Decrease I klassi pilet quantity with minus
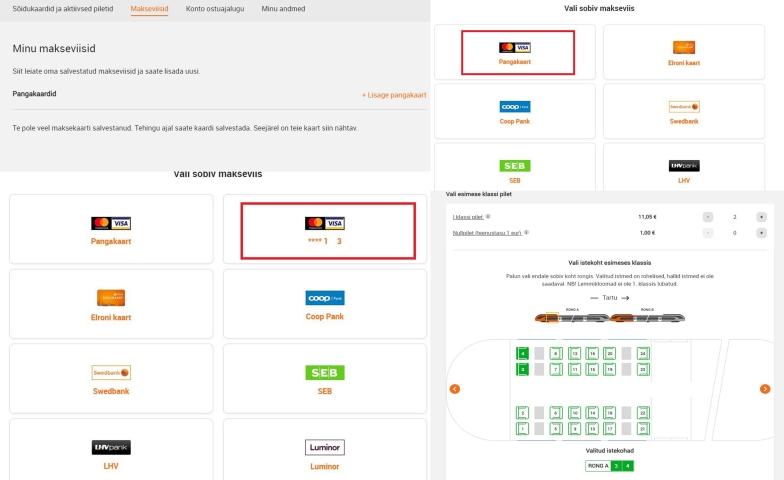Image resolution: width=784 pixels, height=480 pixels. [x=708, y=217]
